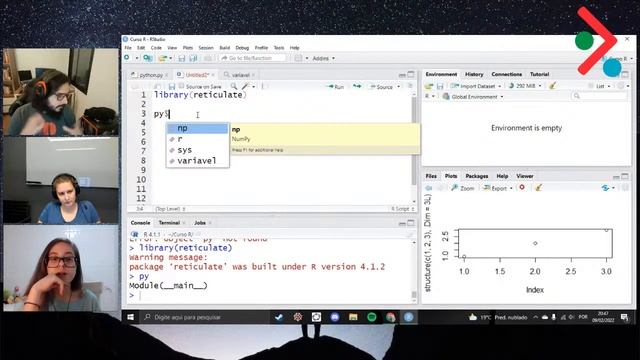Open the R language selector in Environment
Image resolution: width=640 pixels, height=360 pixels.
tap(429, 96)
